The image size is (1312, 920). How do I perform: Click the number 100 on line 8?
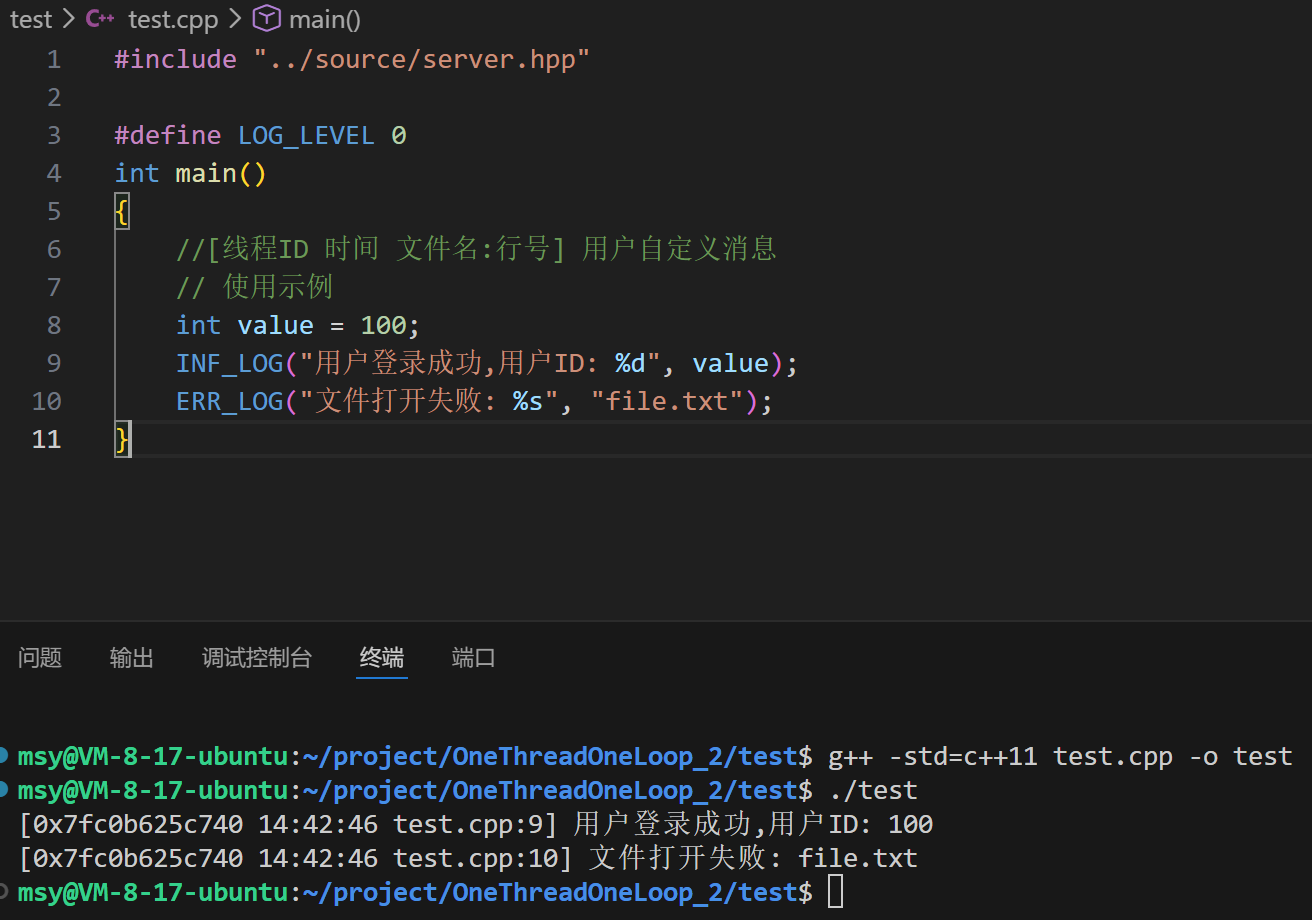pos(383,326)
